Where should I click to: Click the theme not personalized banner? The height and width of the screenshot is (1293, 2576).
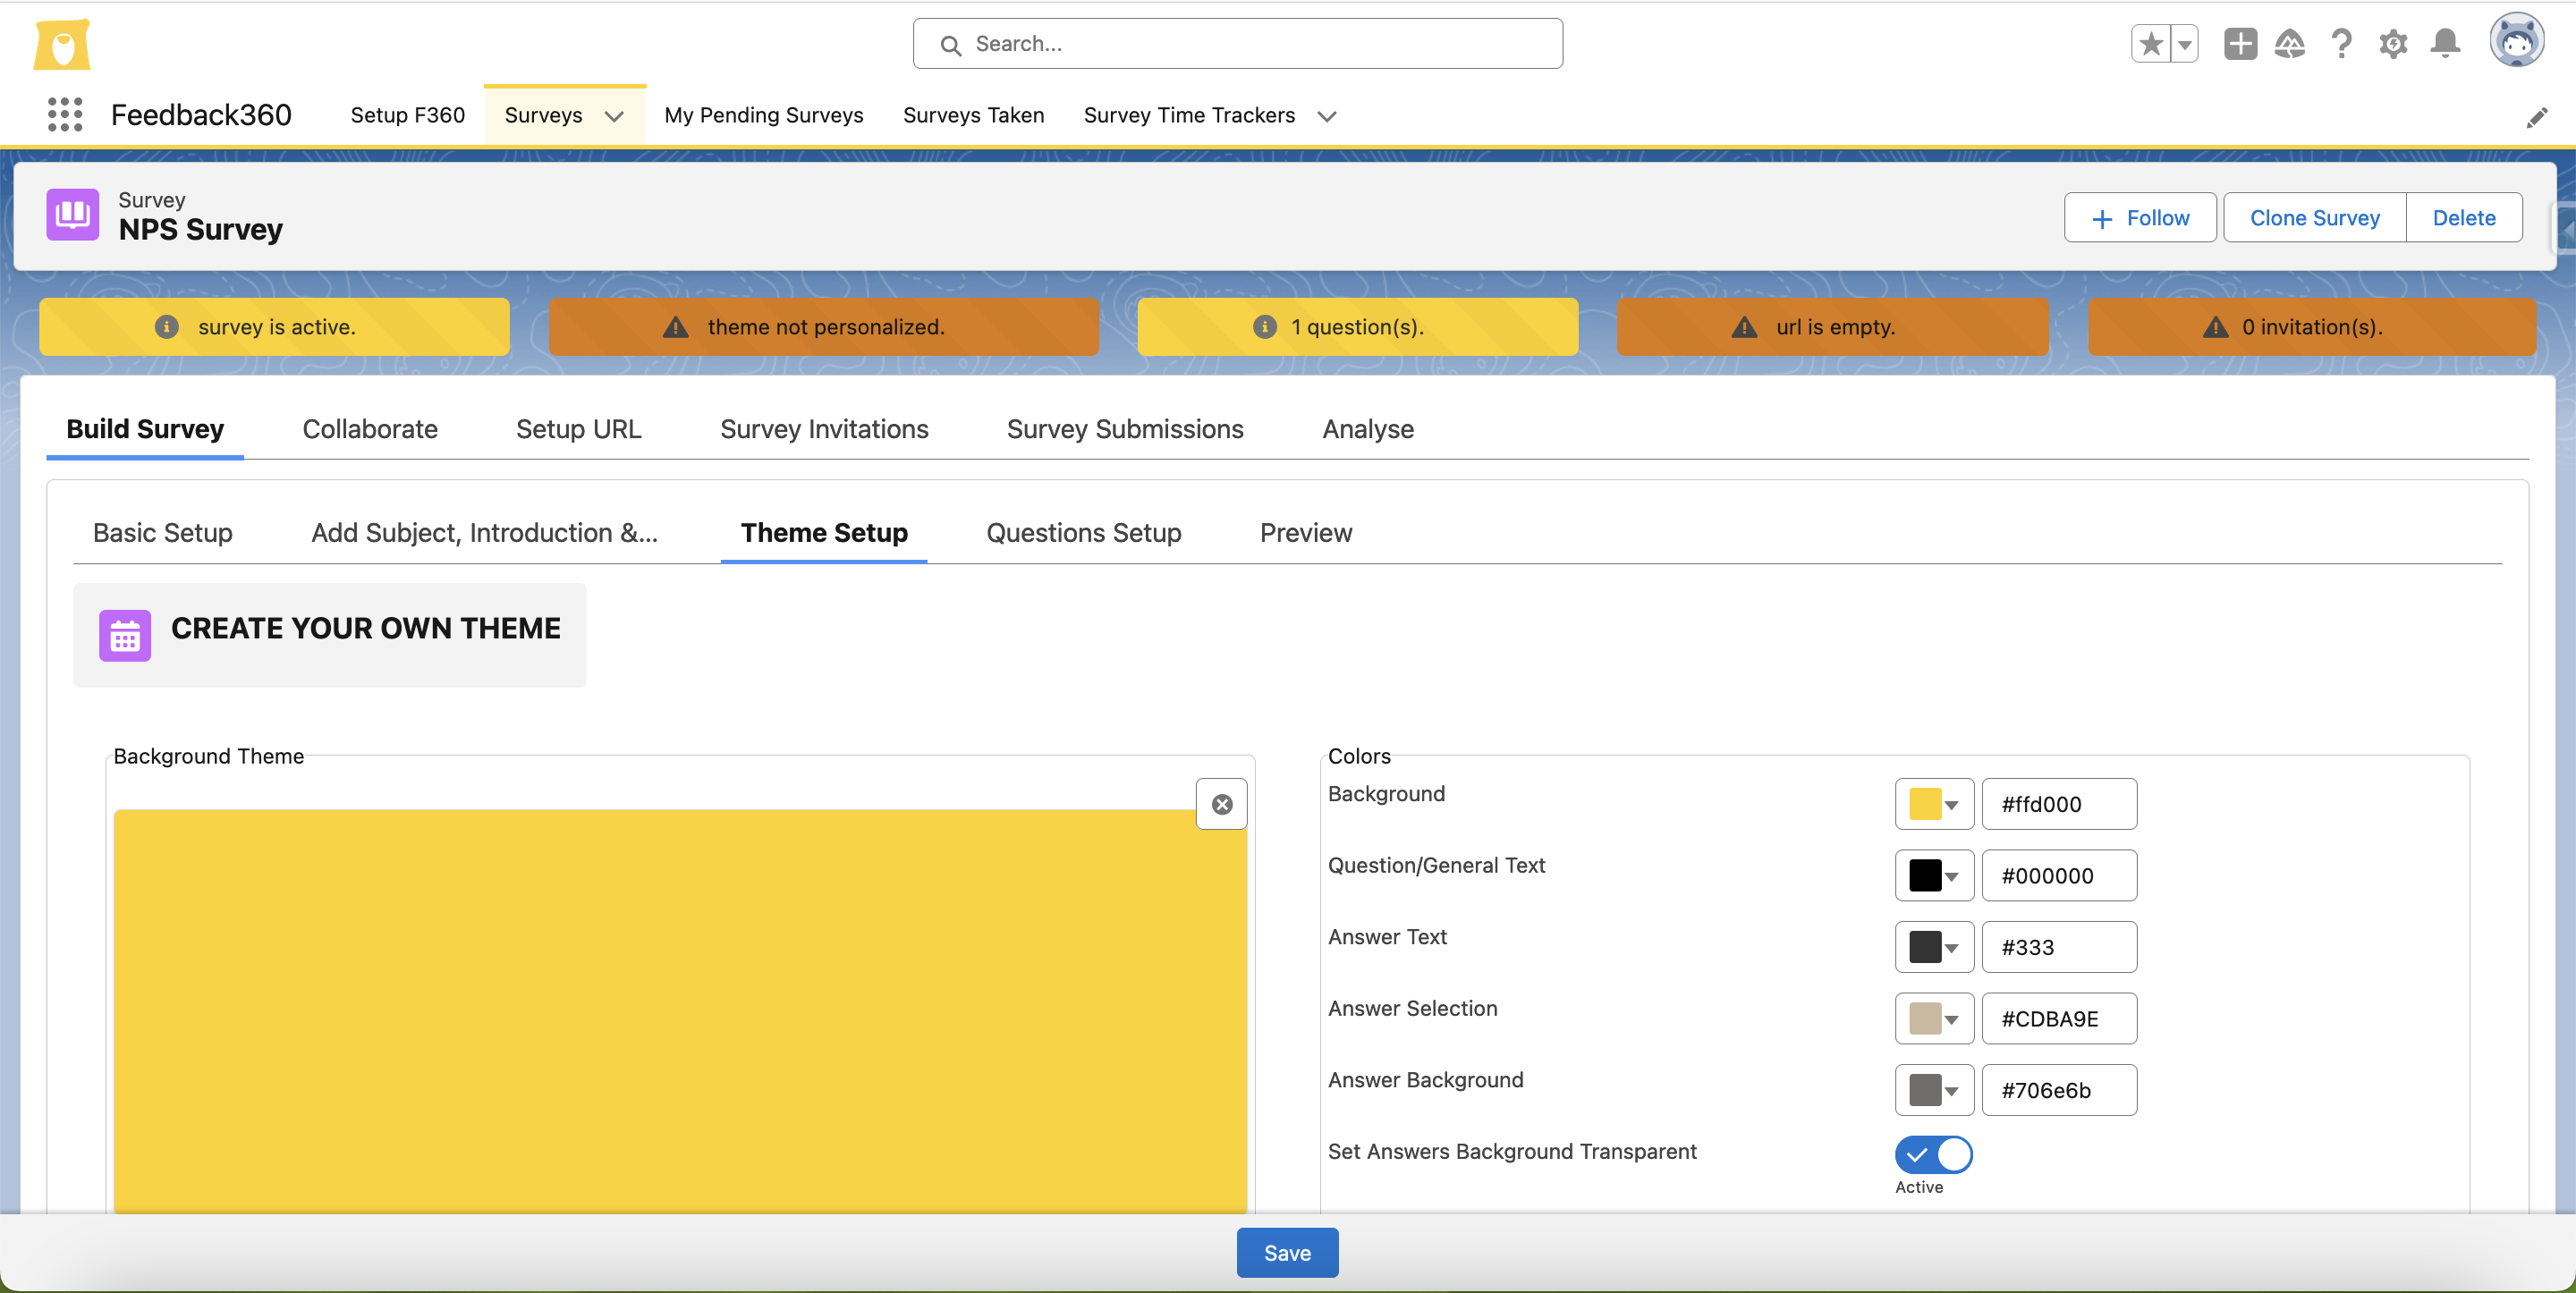[824, 327]
